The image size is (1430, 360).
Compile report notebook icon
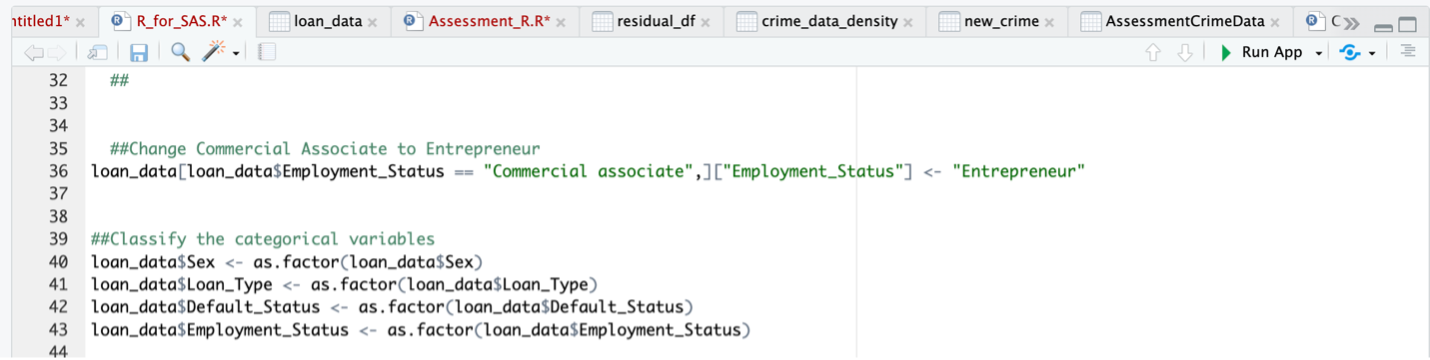pyautogui.click(x=266, y=52)
